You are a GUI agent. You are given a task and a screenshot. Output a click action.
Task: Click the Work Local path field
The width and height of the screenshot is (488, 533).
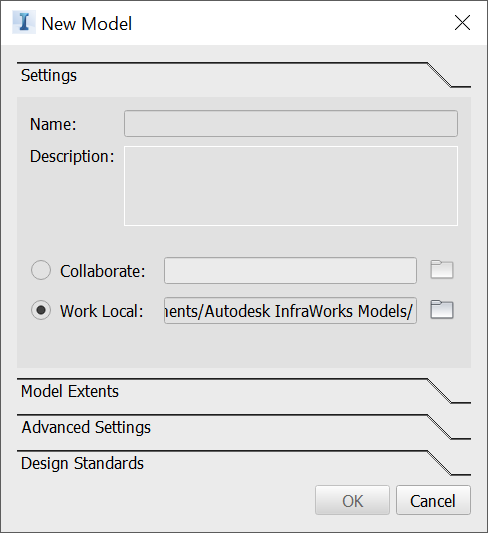pyautogui.click(x=290, y=311)
